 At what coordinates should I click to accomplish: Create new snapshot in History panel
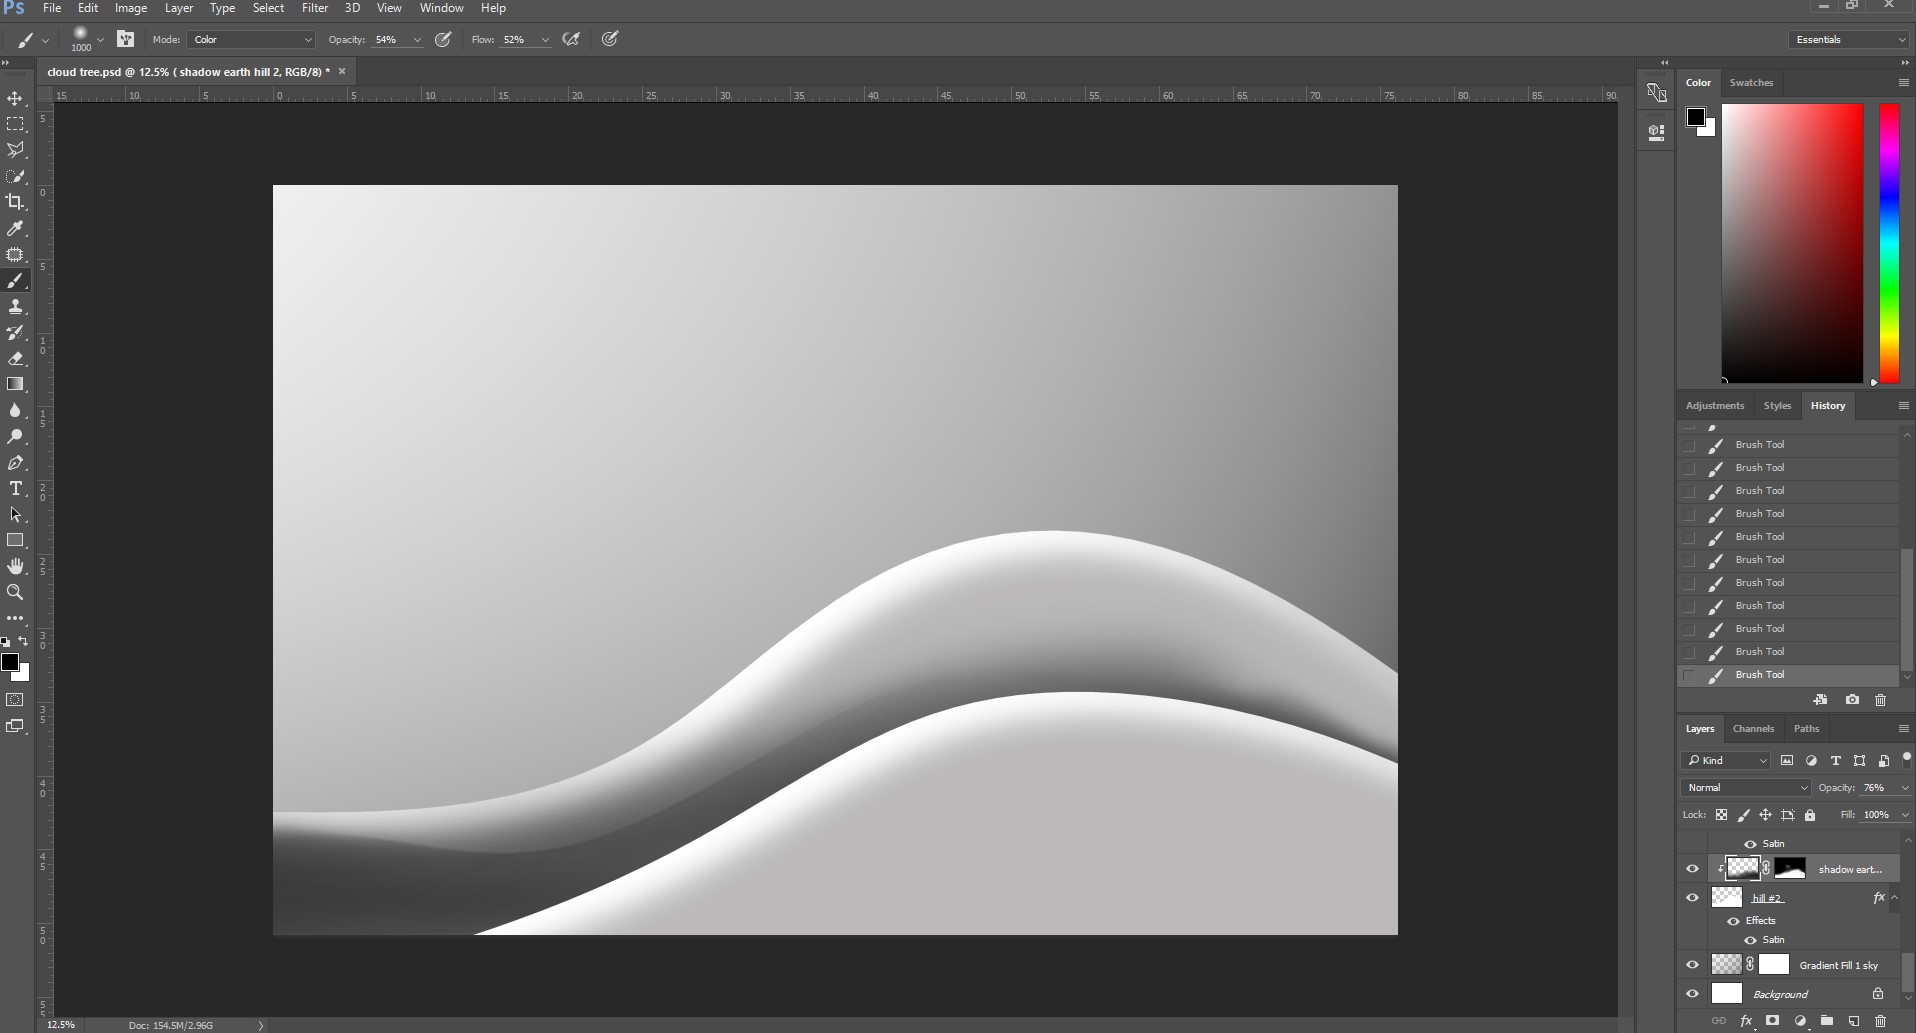[1852, 700]
